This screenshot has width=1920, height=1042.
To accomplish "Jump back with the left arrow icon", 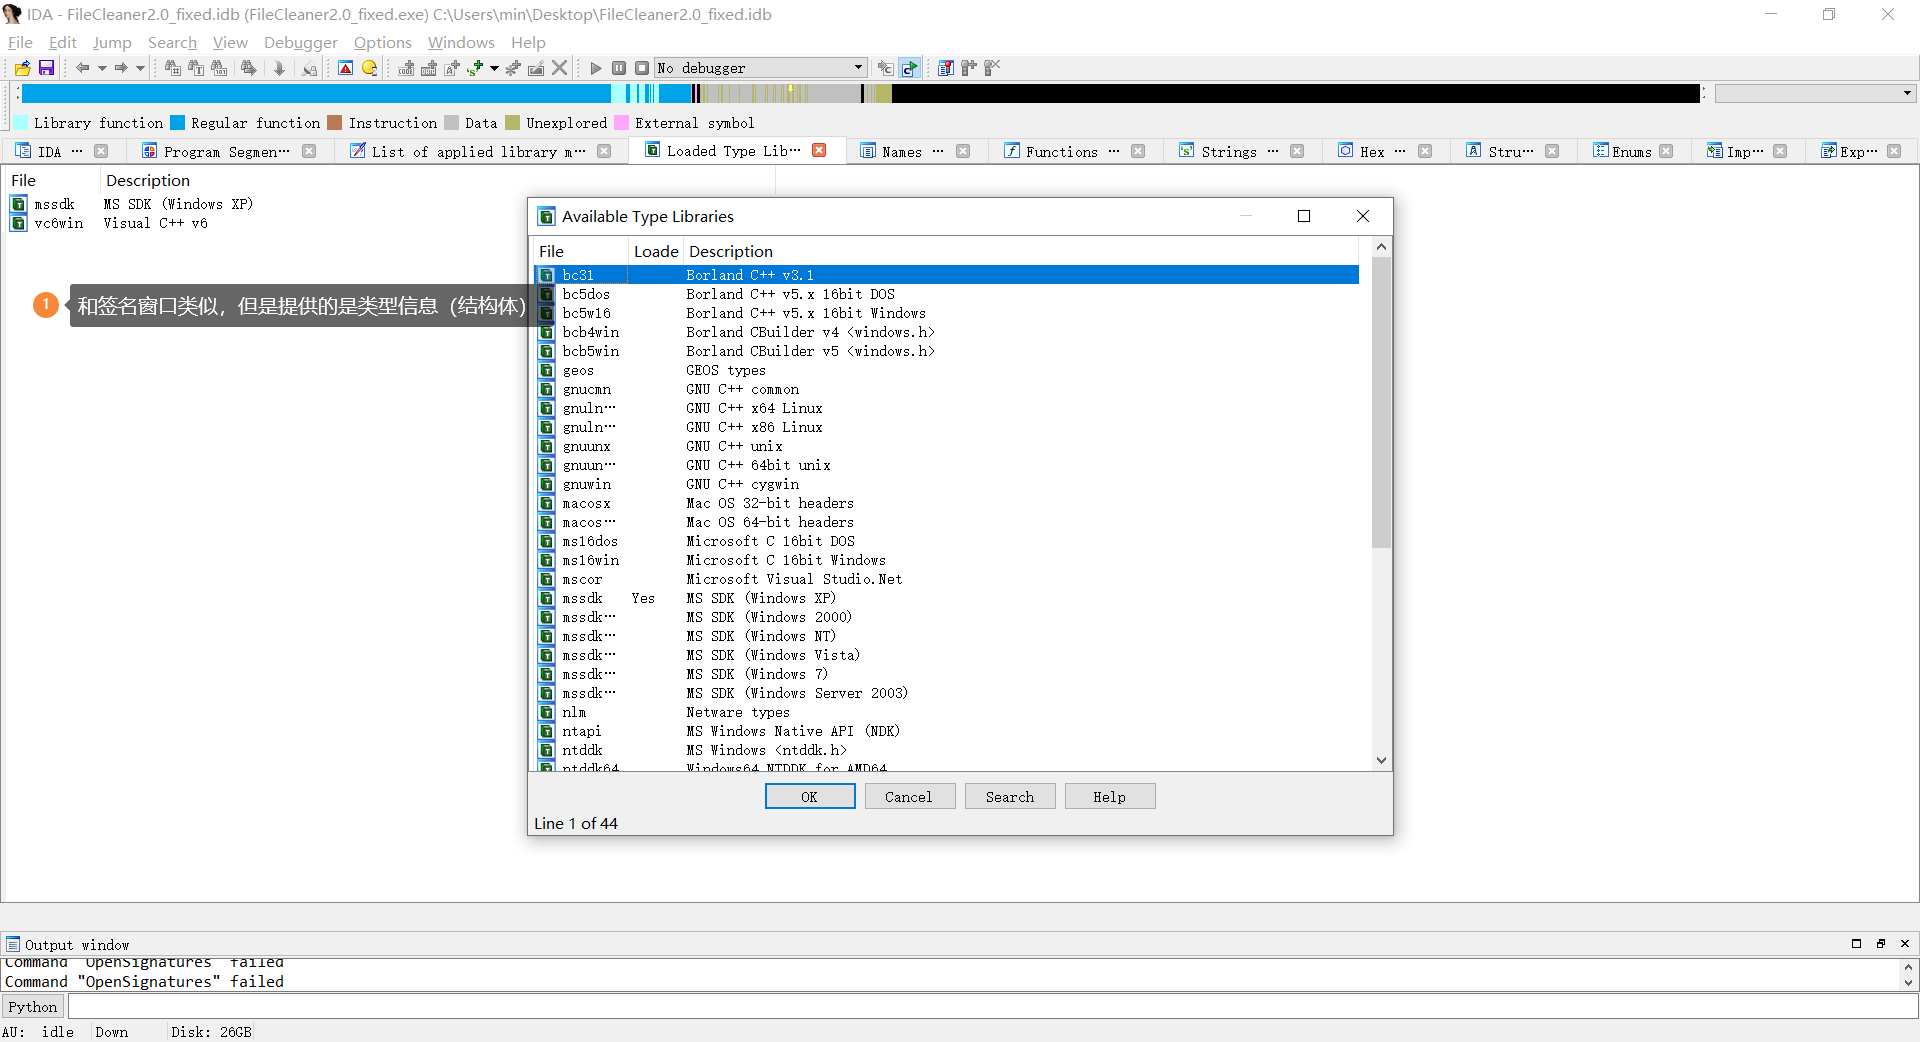I will pos(83,68).
